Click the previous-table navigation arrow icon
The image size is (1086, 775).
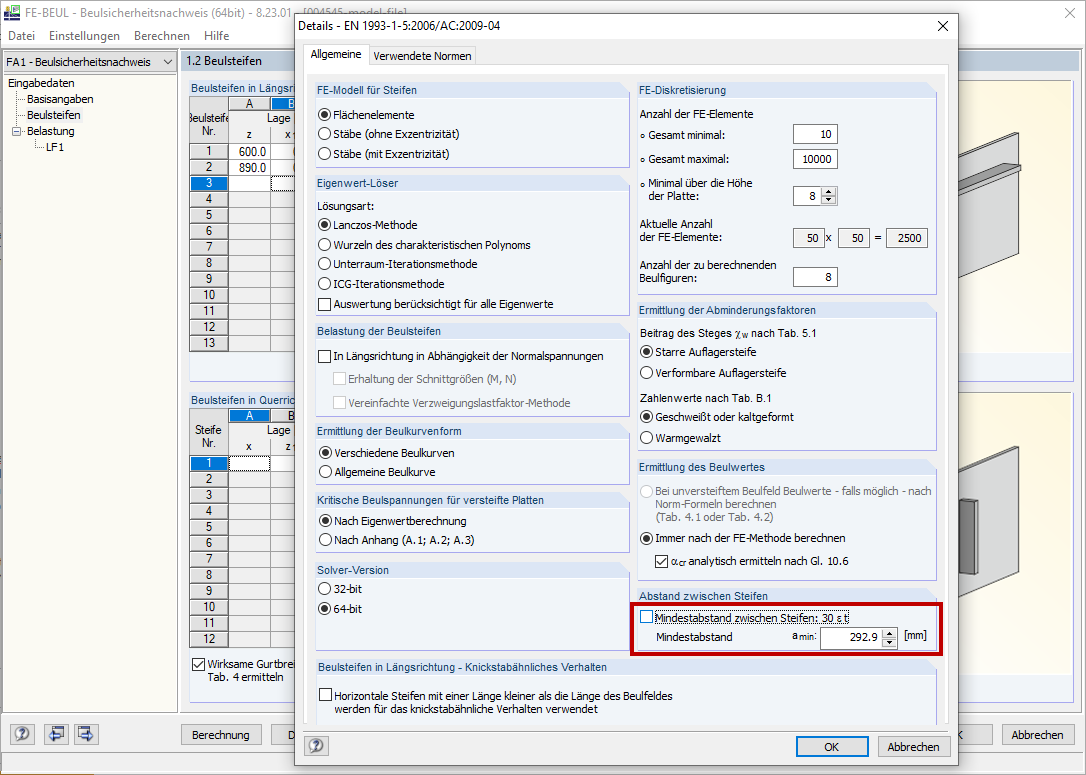pos(56,734)
